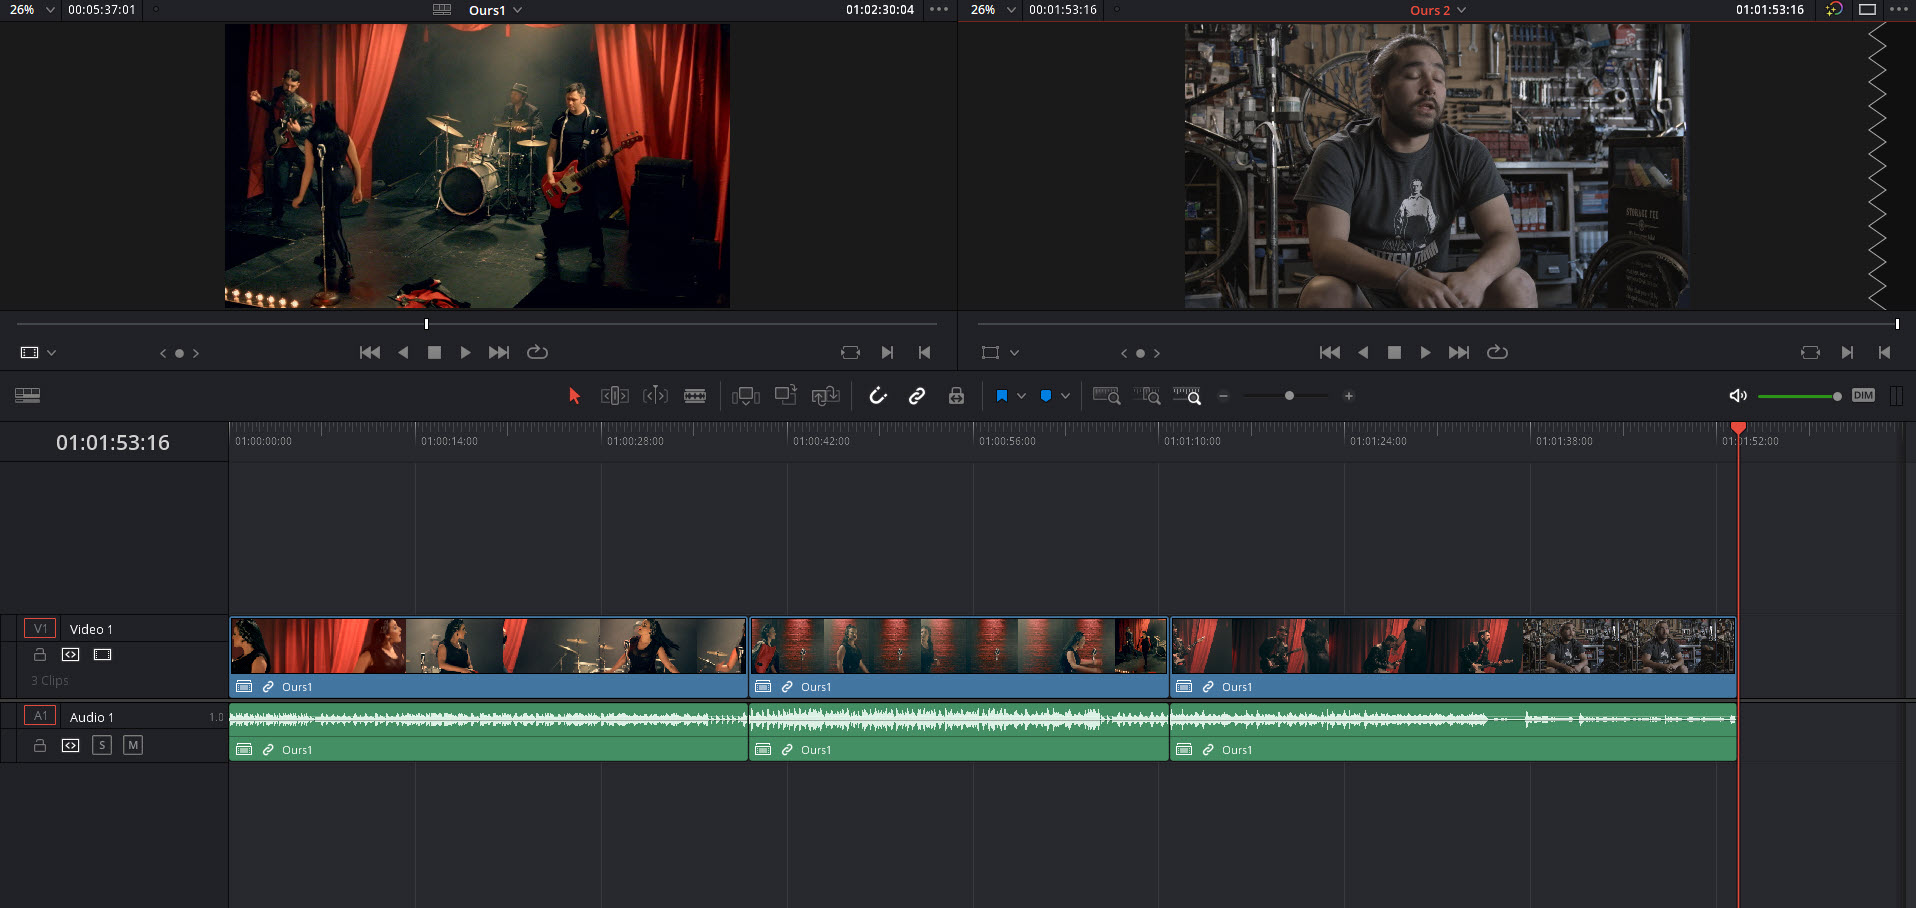Select the Blade razor edit tool
The height and width of the screenshot is (908, 1916).
click(x=695, y=396)
